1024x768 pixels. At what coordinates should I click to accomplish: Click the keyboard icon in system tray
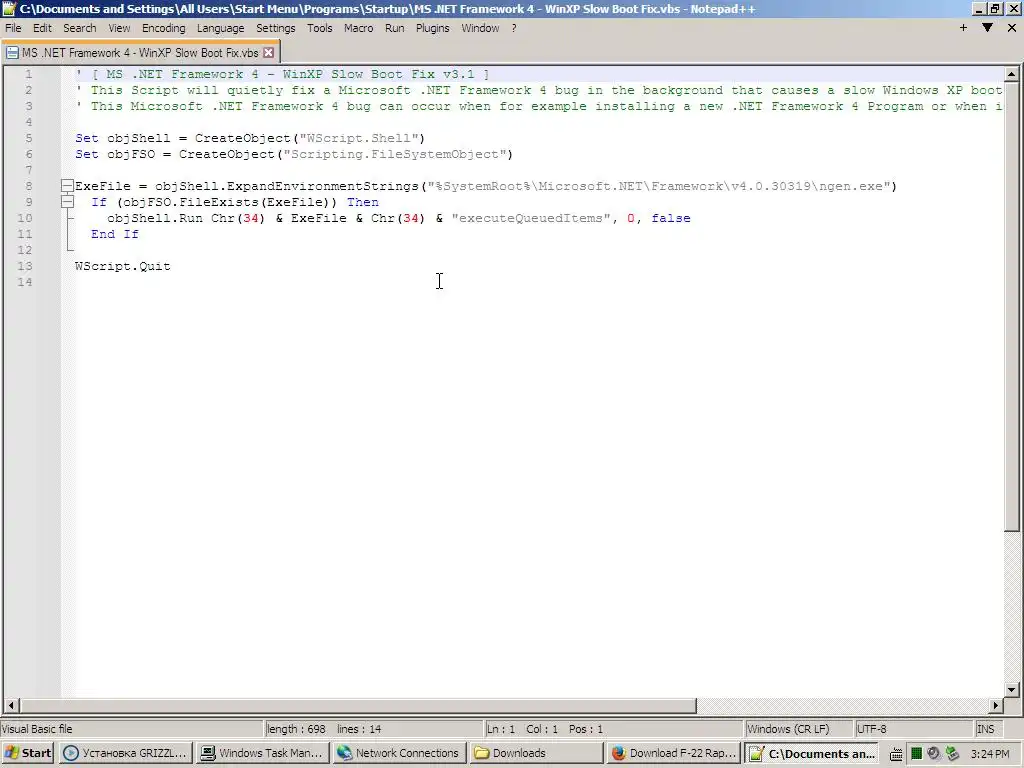(897, 754)
